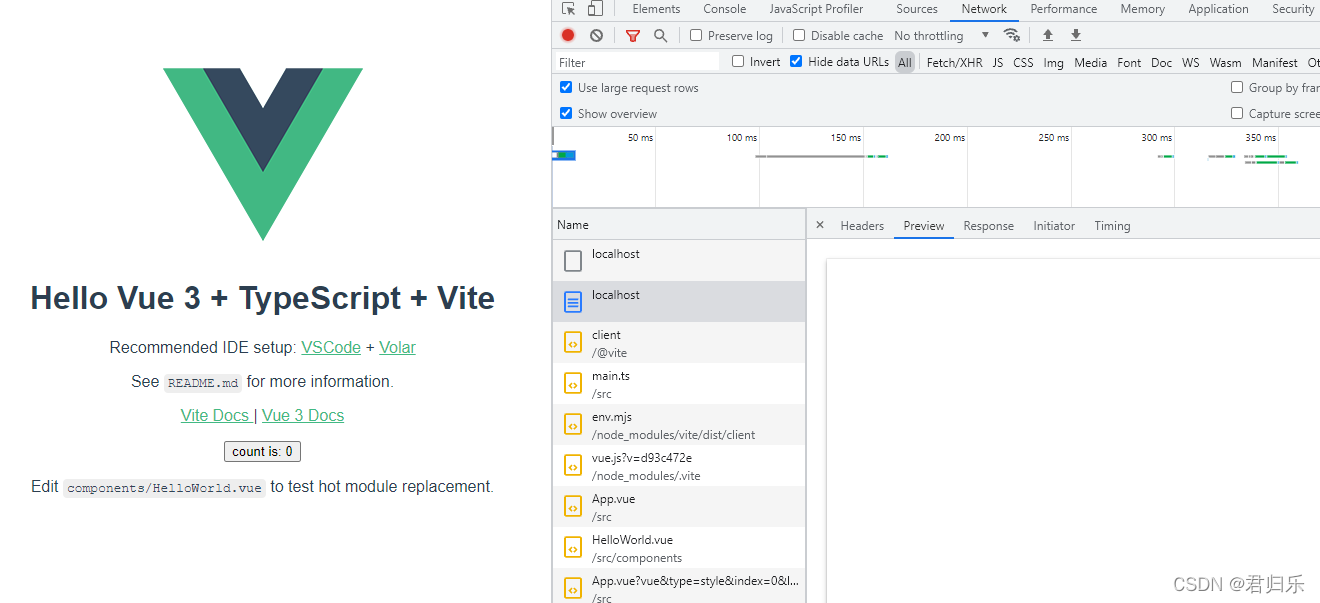The image size is (1320, 603).
Task: Focus the network Filter input field
Action: coord(637,62)
